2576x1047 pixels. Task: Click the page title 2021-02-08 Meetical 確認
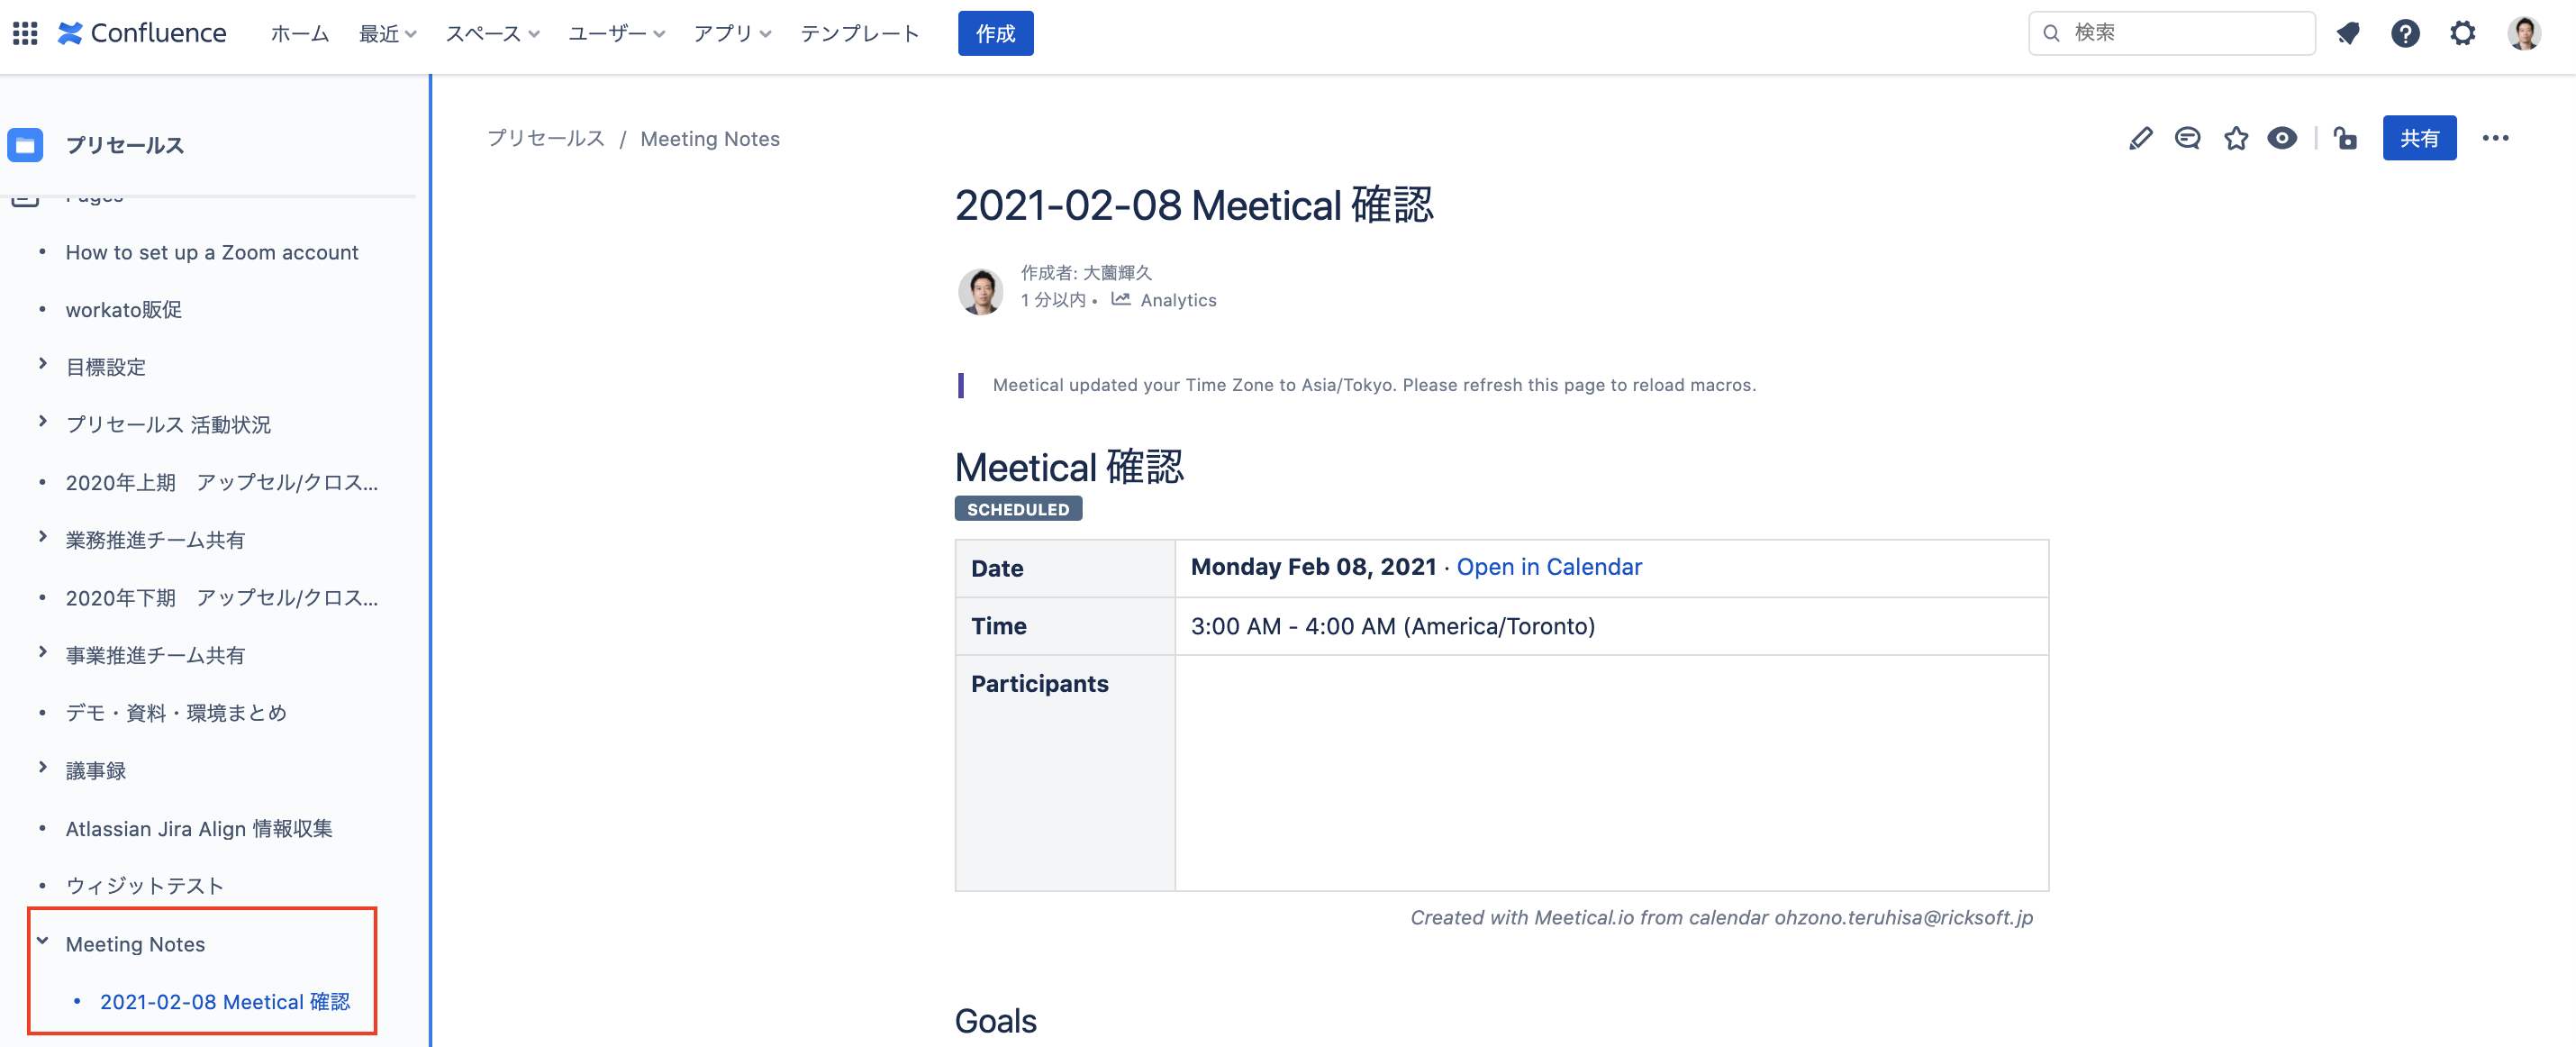pyautogui.click(x=1194, y=205)
